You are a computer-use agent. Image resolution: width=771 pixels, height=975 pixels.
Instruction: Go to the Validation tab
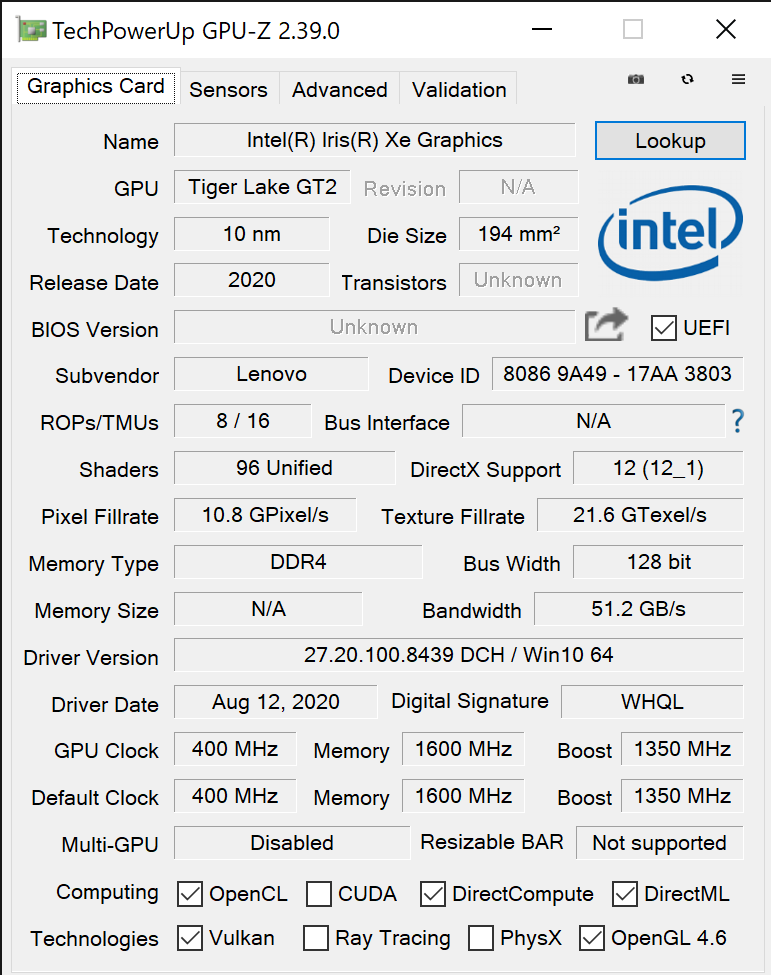click(459, 89)
